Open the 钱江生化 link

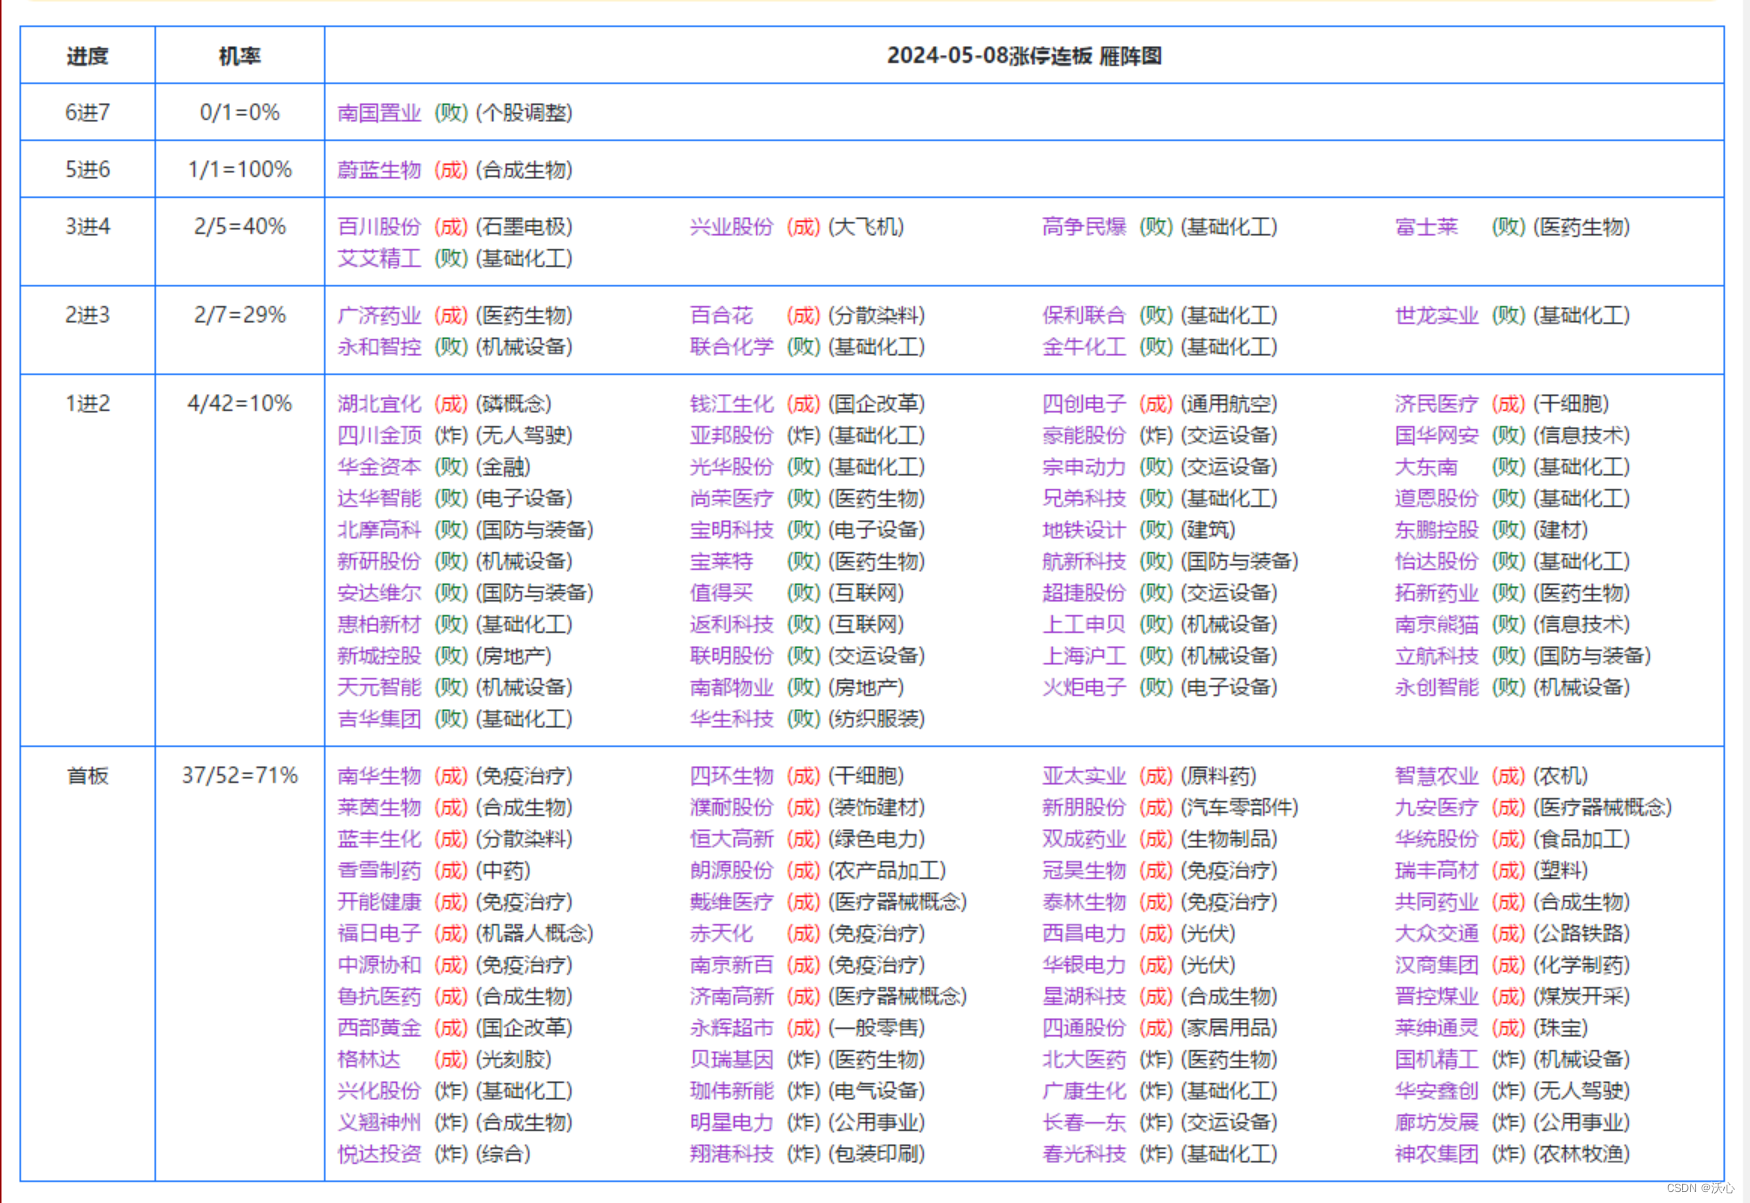732,404
